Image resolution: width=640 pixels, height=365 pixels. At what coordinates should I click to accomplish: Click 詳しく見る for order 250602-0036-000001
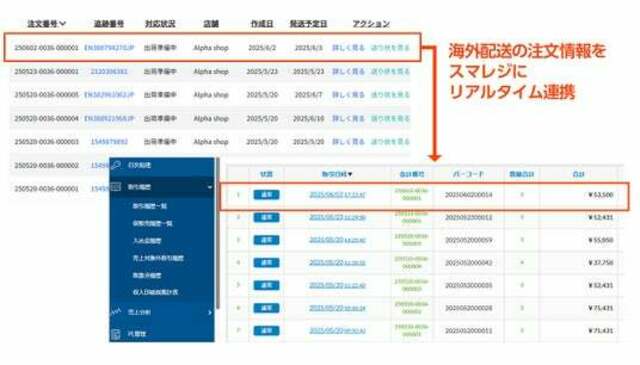348,48
